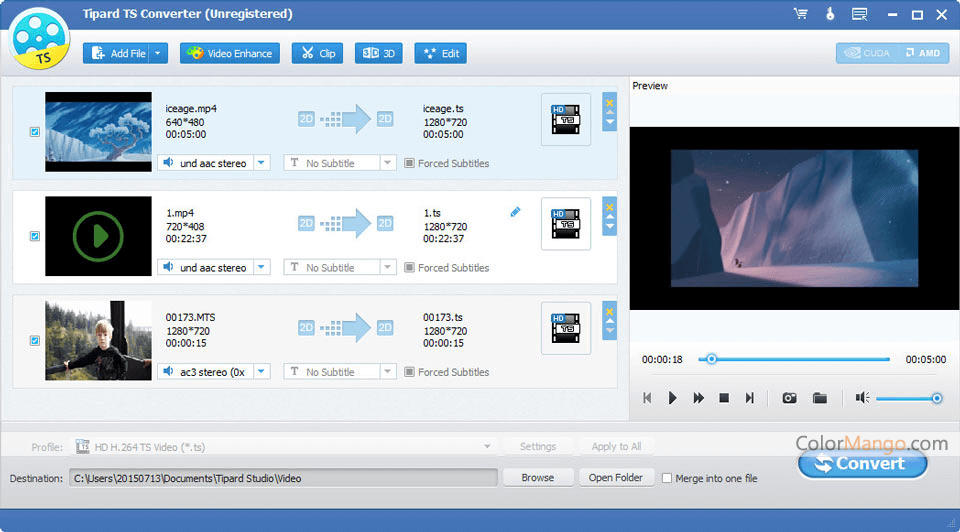Play the preview video
The image size is (960, 532).
pos(672,398)
